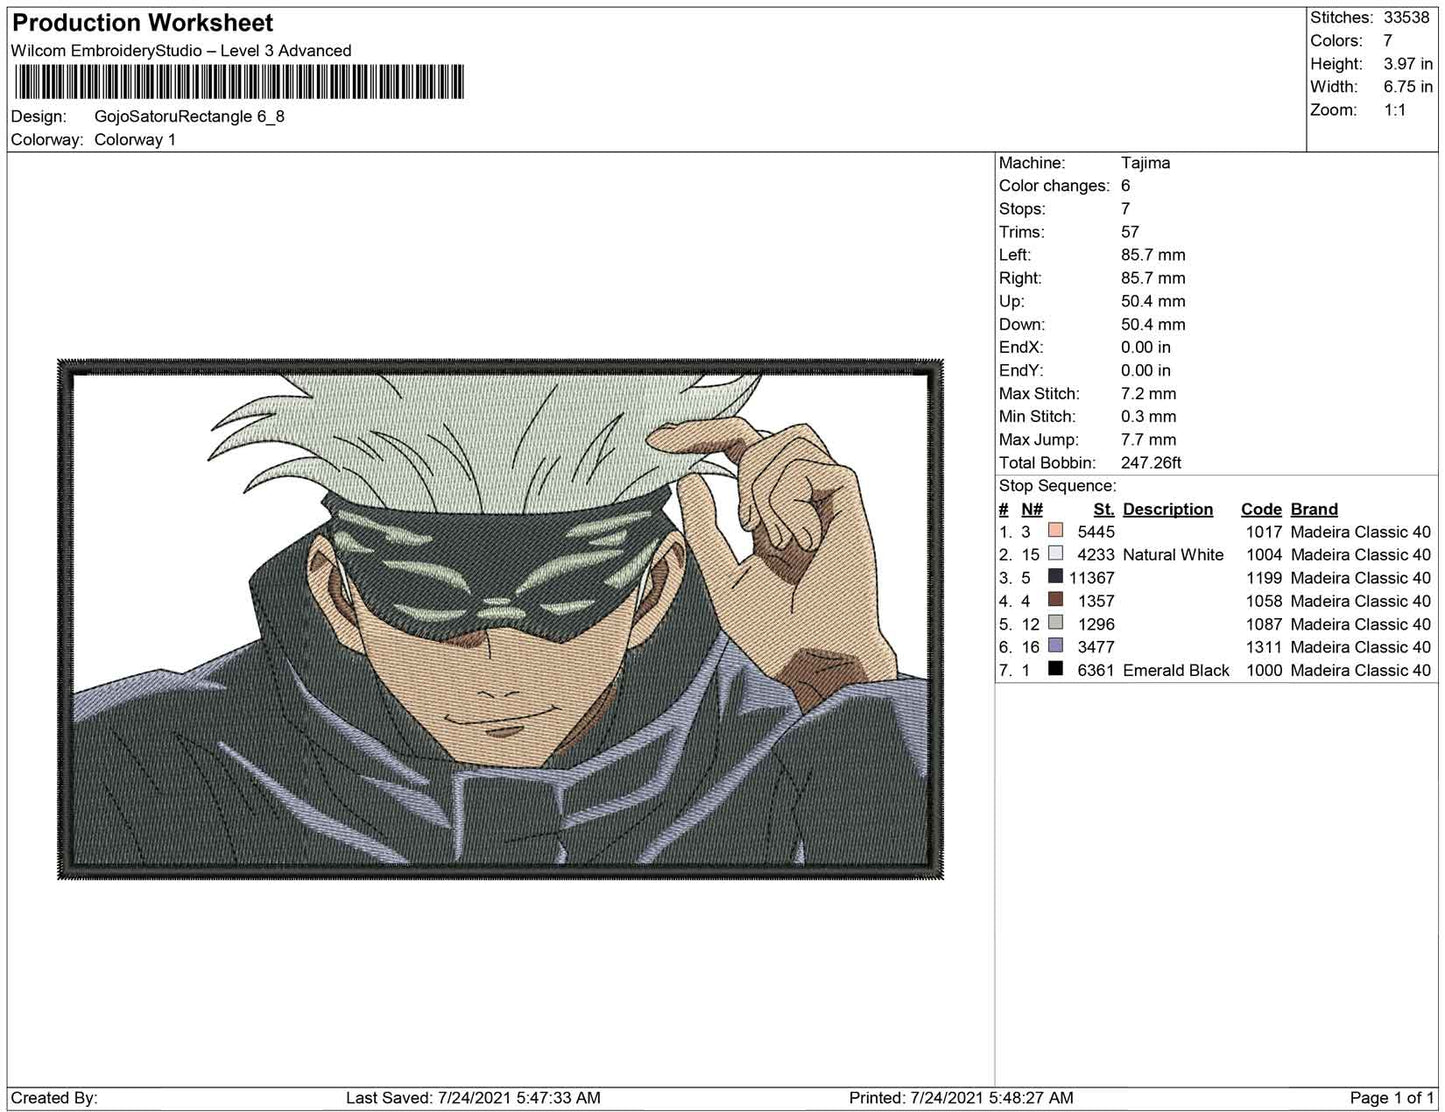Viewport: 1445px width, 1112px height.
Task: Click the 'Stop Sequence:' heading
Action: click(x=1058, y=486)
